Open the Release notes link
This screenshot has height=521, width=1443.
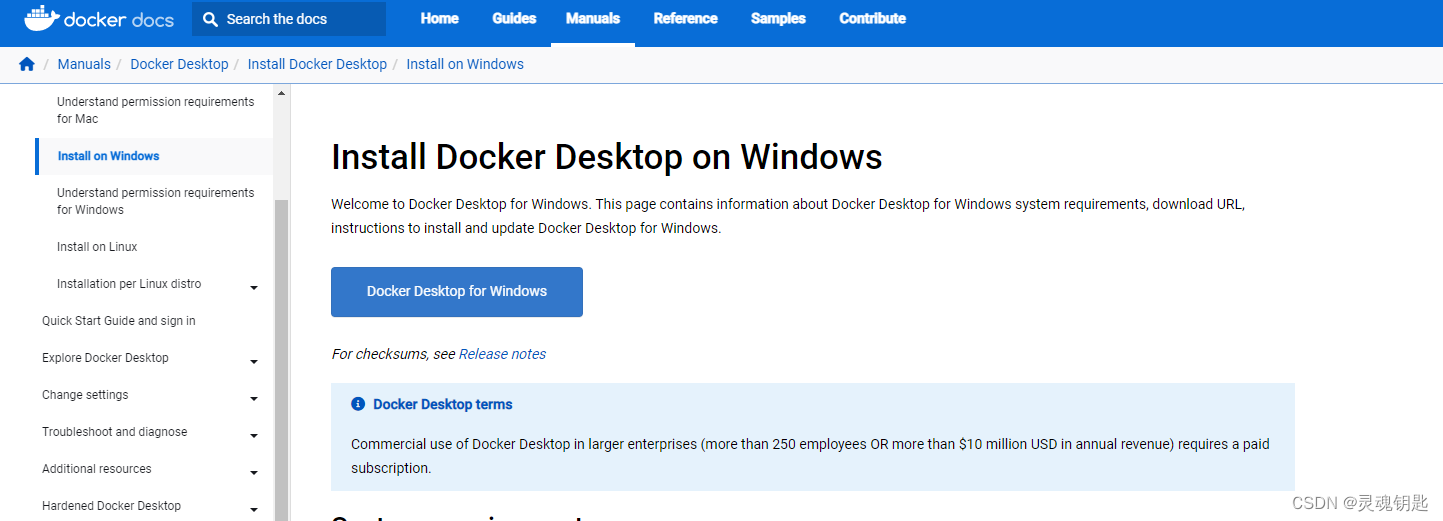click(502, 354)
